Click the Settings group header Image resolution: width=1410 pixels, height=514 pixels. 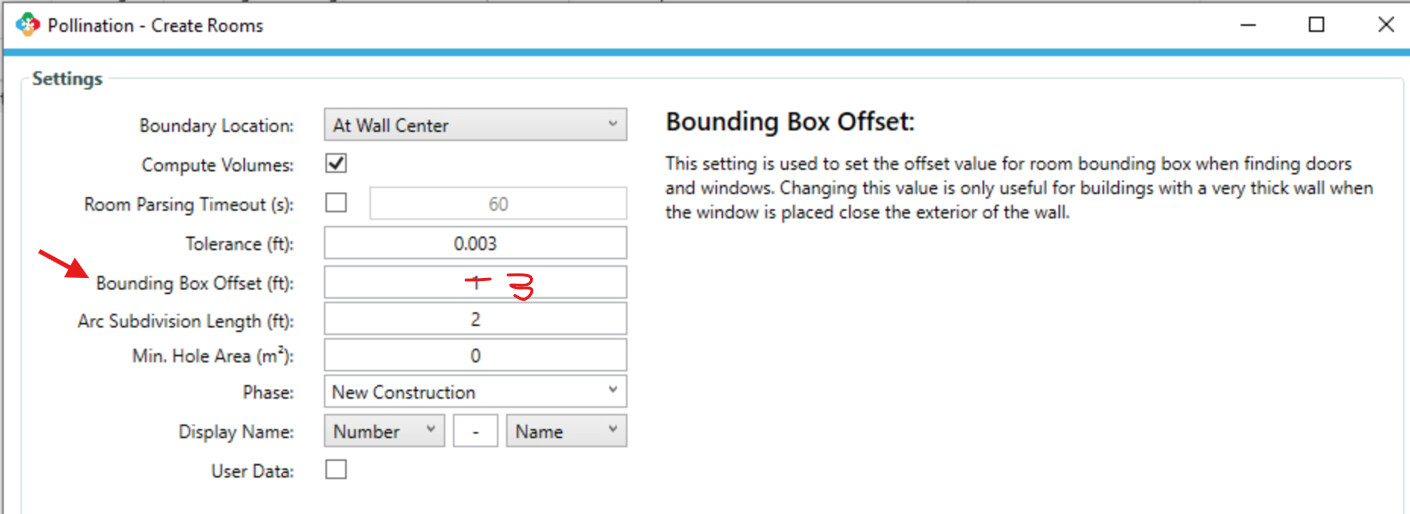(x=67, y=78)
